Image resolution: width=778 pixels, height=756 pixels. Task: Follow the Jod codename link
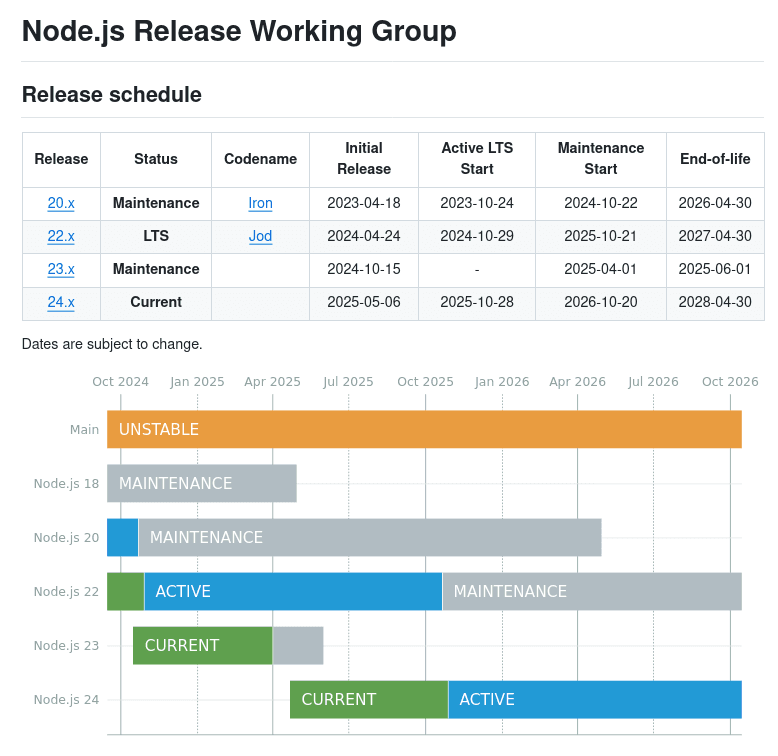(260, 236)
